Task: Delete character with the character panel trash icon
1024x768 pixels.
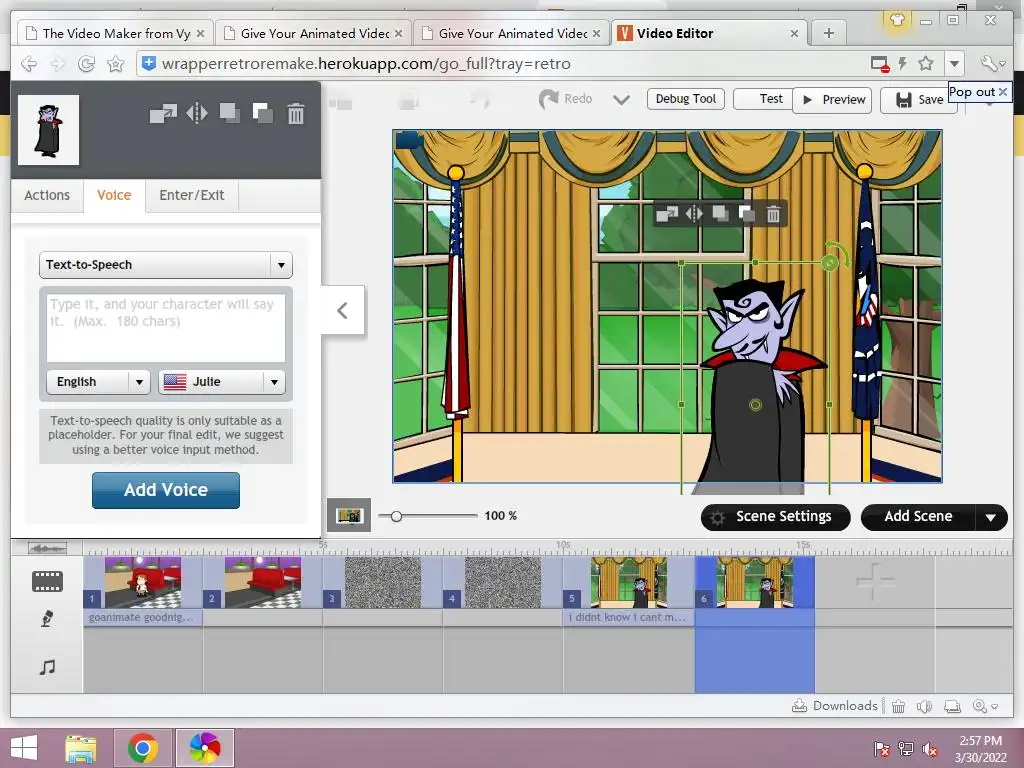Action: click(x=296, y=114)
